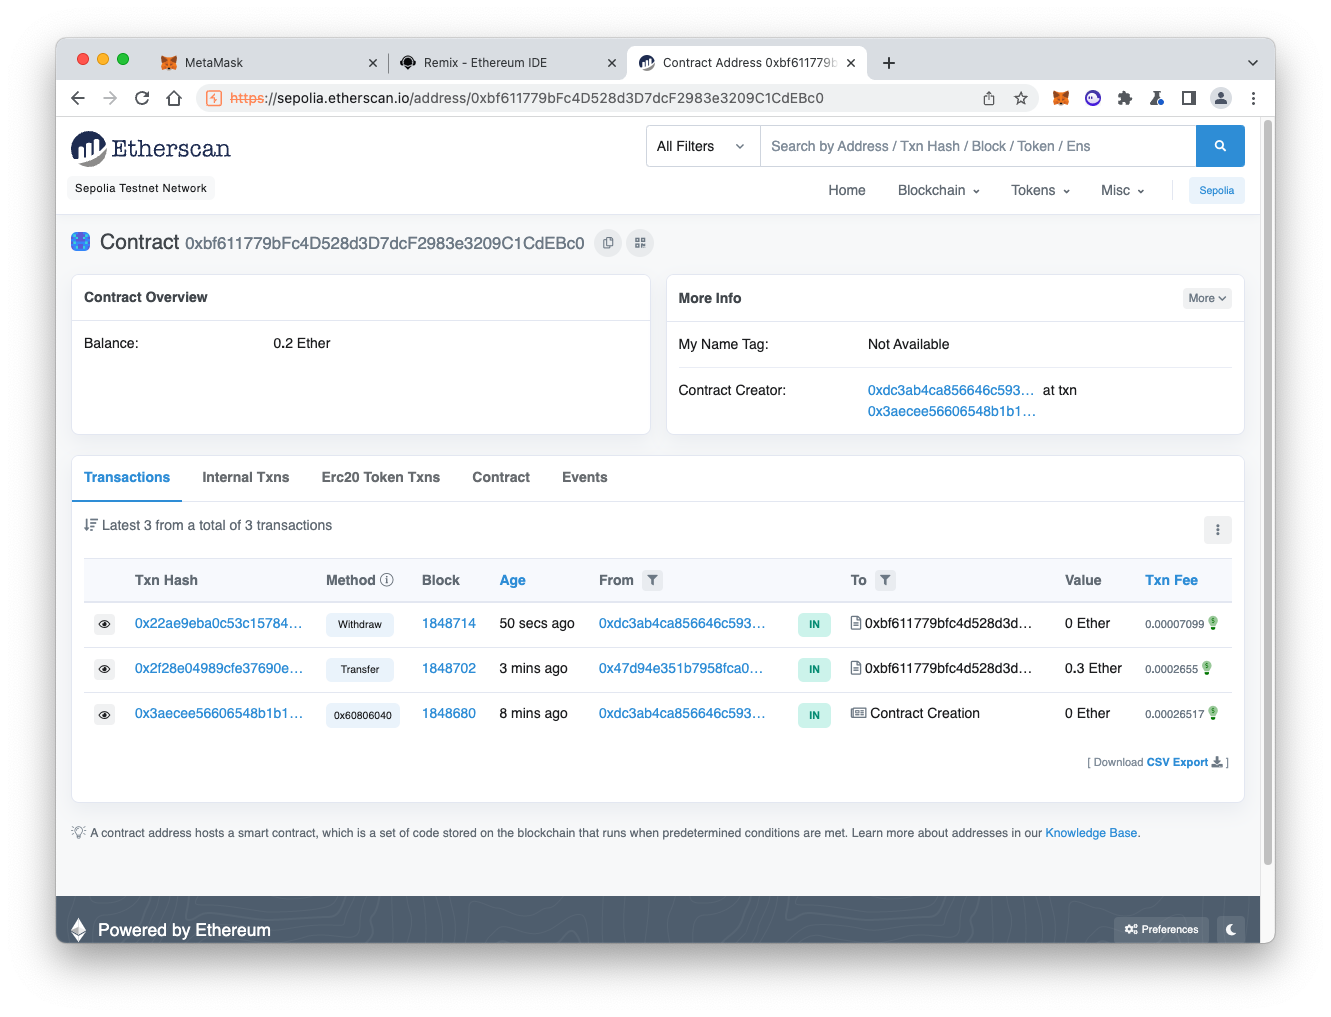Click the blue search magnifier button
This screenshot has height=1017, width=1331.
click(x=1220, y=146)
